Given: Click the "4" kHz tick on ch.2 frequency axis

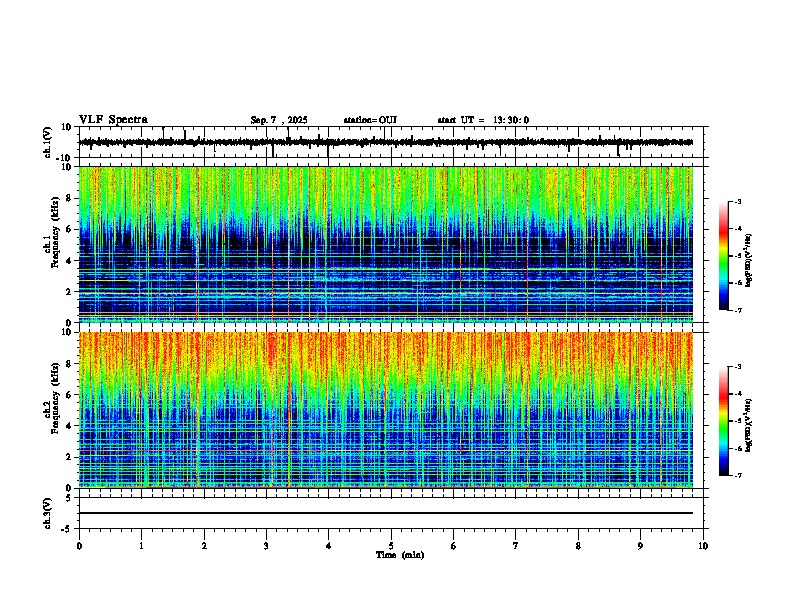Looking at the screenshot, I should (x=70, y=426).
